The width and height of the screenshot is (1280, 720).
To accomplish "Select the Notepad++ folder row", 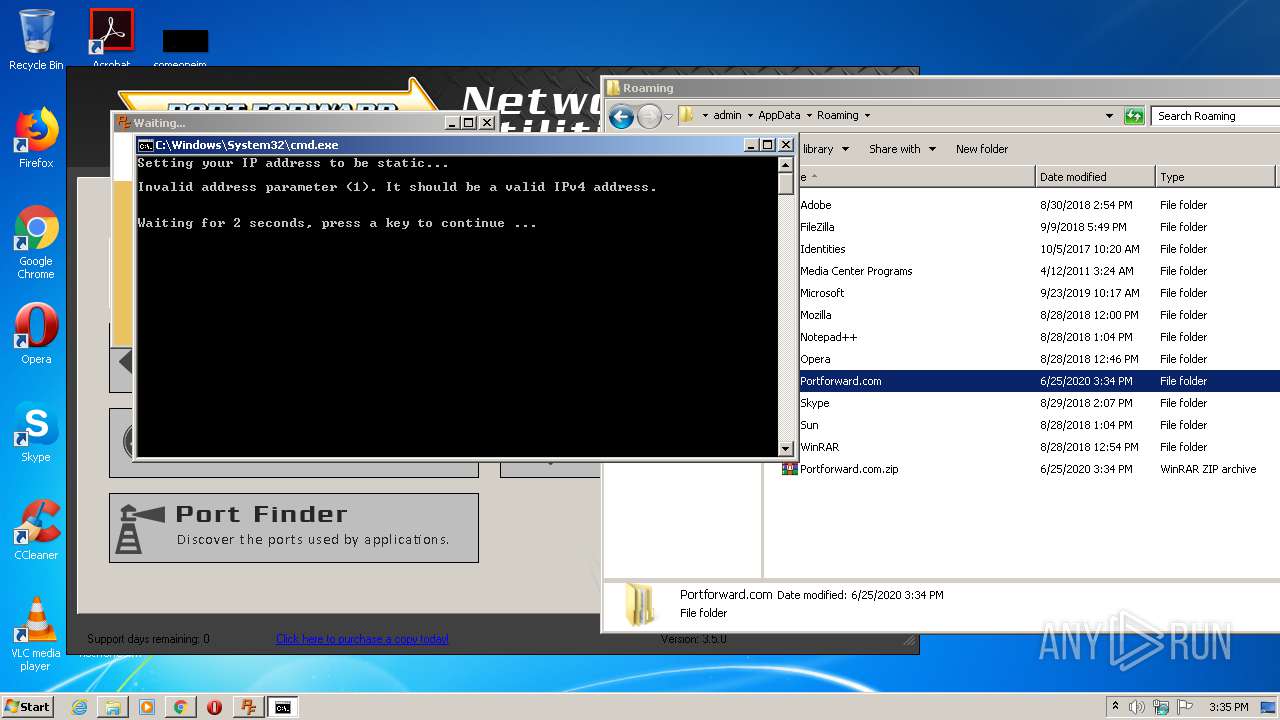I will pyautogui.click(x=1030, y=337).
